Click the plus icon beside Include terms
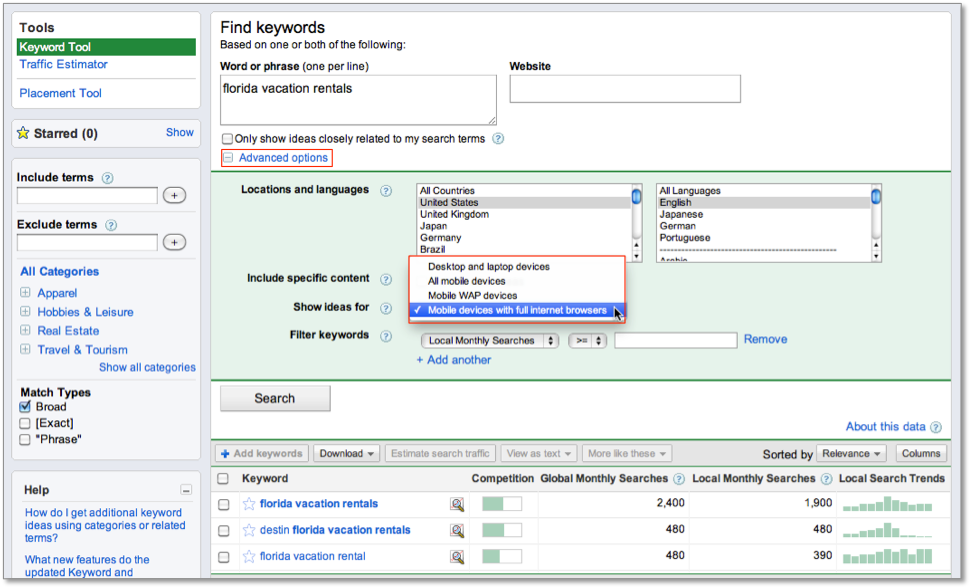The width and height of the screenshot is (970, 587). [x=174, y=195]
